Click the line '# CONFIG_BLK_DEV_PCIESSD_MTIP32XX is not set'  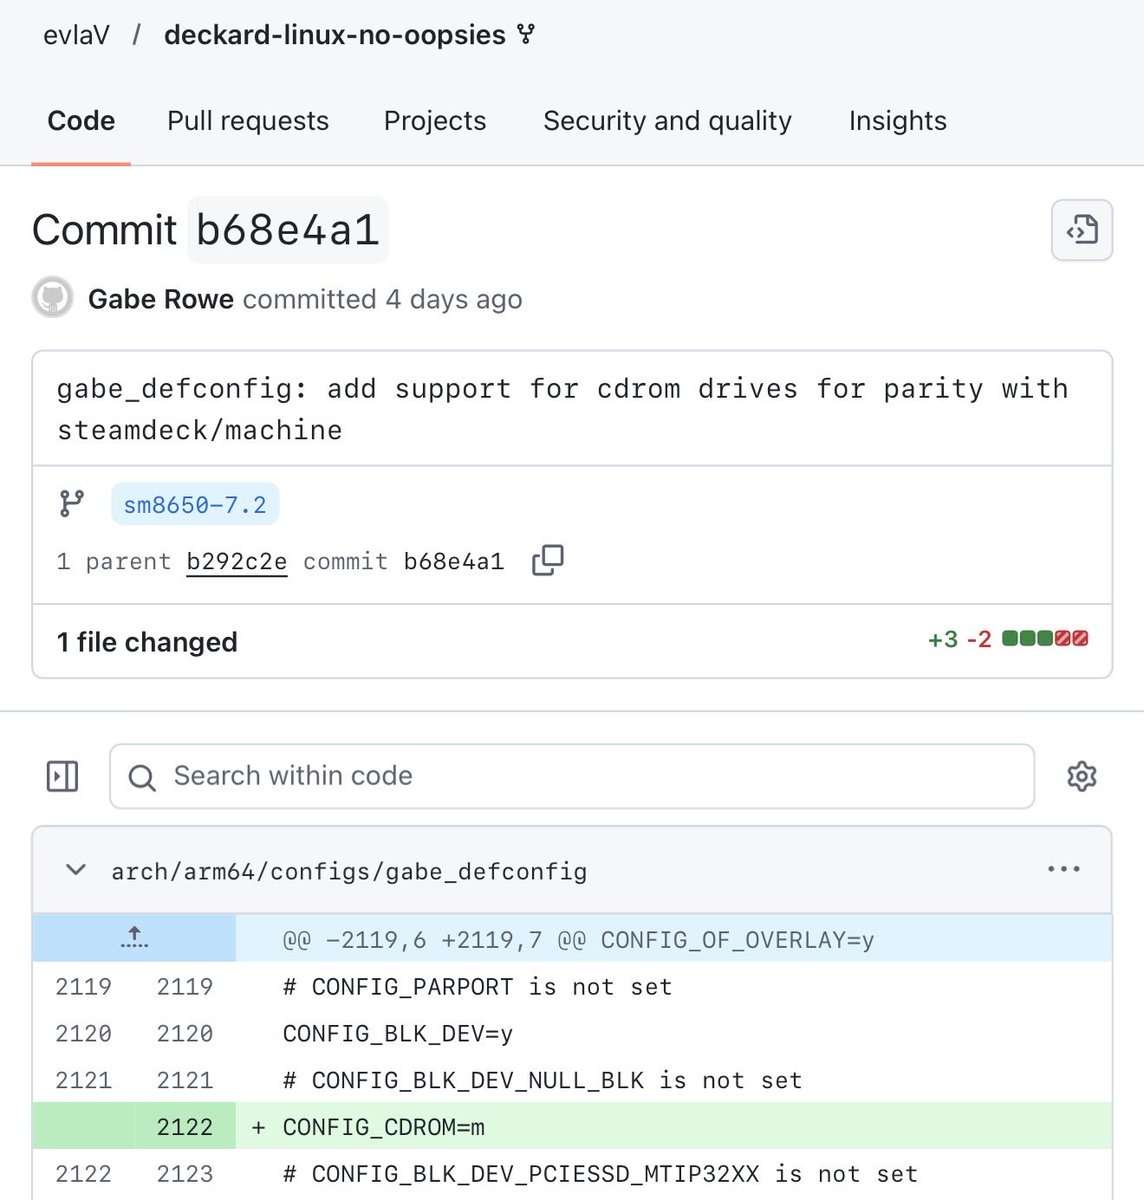pyautogui.click(x=600, y=1174)
